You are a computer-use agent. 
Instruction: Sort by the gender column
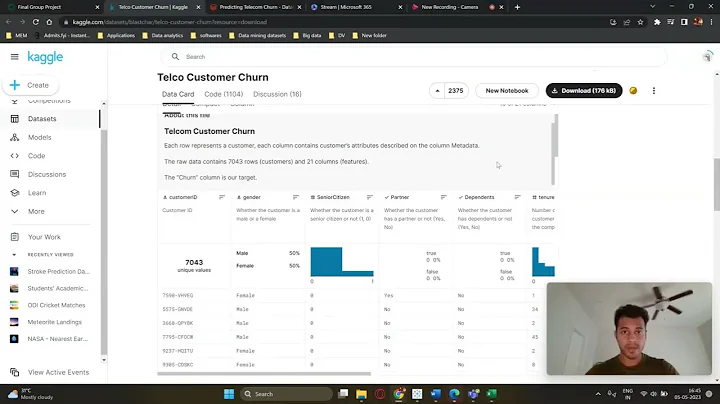pos(296,197)
